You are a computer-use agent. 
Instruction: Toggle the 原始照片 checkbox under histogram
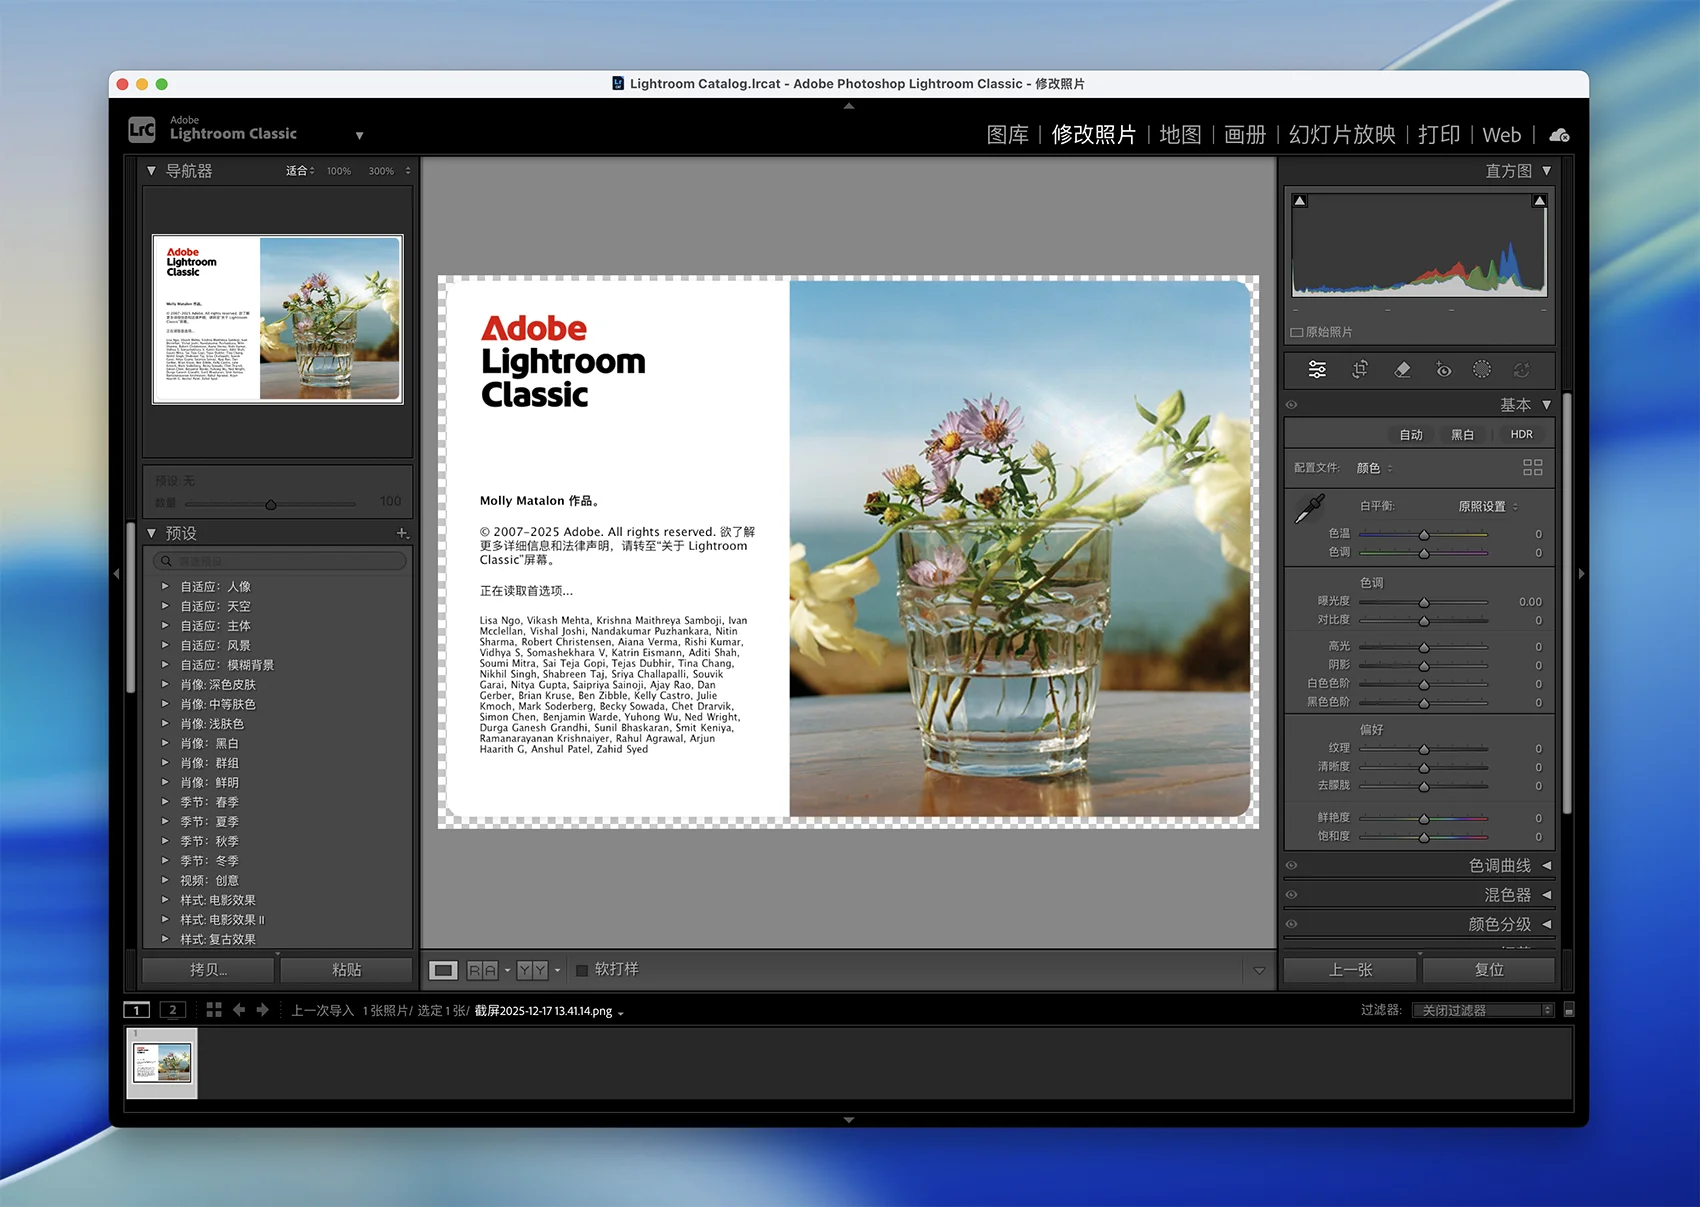point(1297,332)
